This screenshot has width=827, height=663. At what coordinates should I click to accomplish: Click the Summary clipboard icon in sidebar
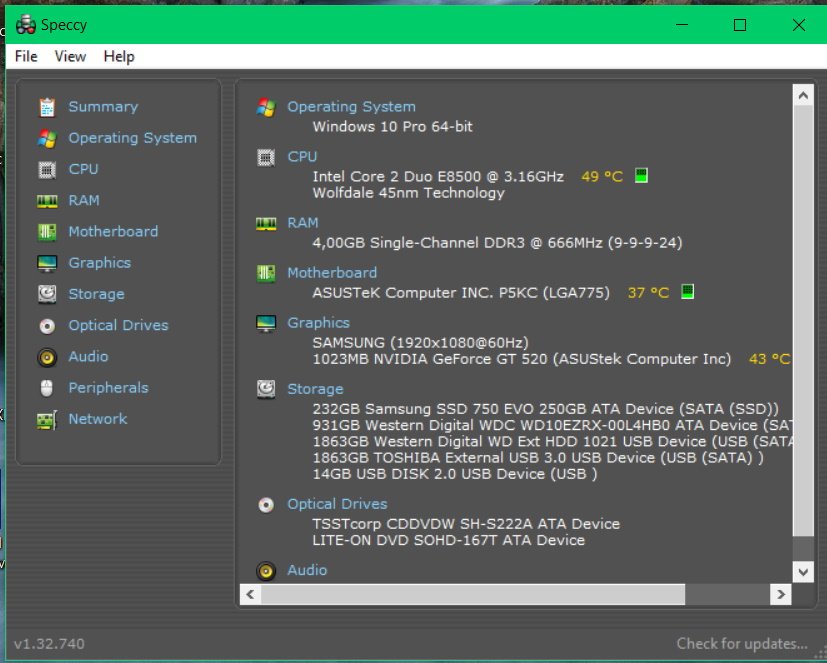47,107
